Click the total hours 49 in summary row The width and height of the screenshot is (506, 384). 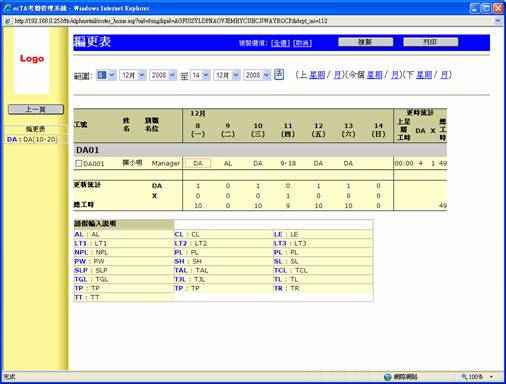[443, 206]
